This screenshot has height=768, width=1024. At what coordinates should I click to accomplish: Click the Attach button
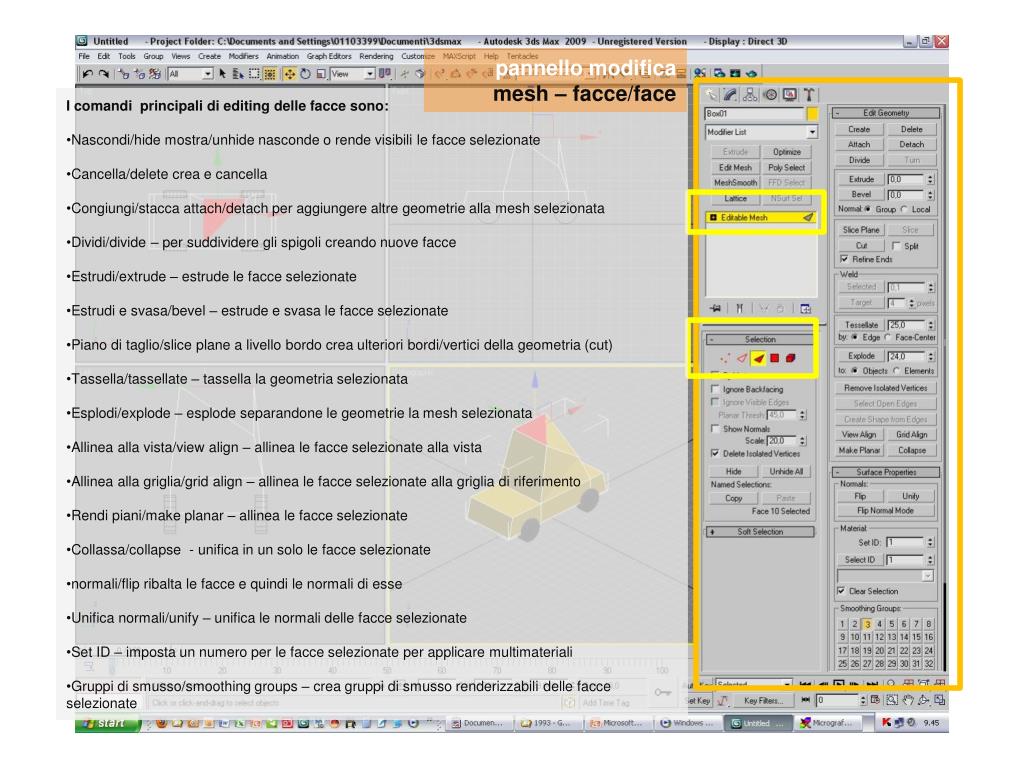pos(859,144)
